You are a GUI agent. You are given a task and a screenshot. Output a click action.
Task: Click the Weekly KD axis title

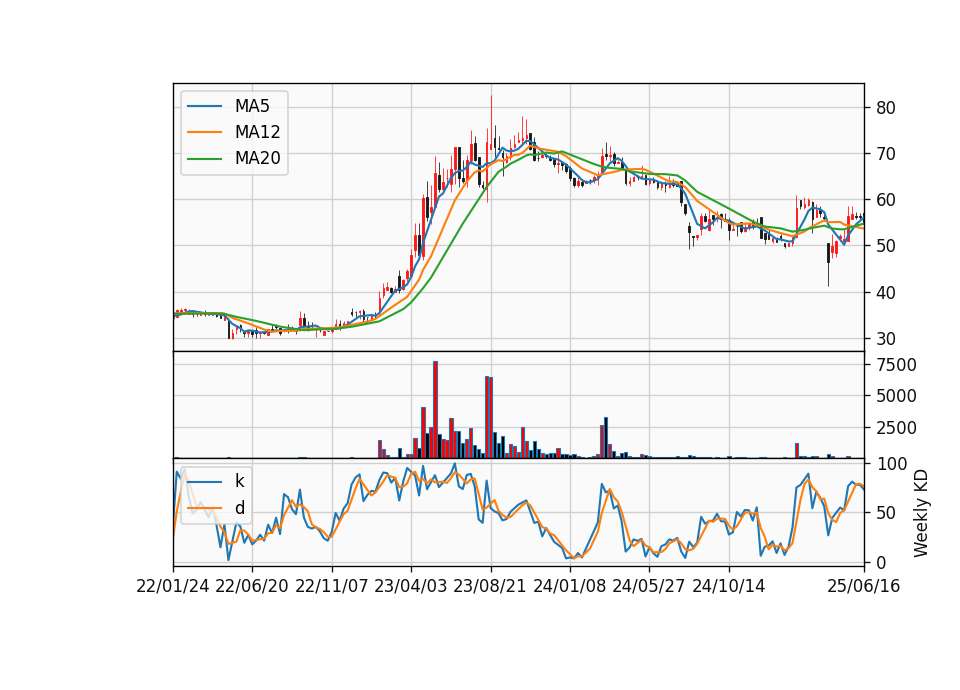[920, 513]
